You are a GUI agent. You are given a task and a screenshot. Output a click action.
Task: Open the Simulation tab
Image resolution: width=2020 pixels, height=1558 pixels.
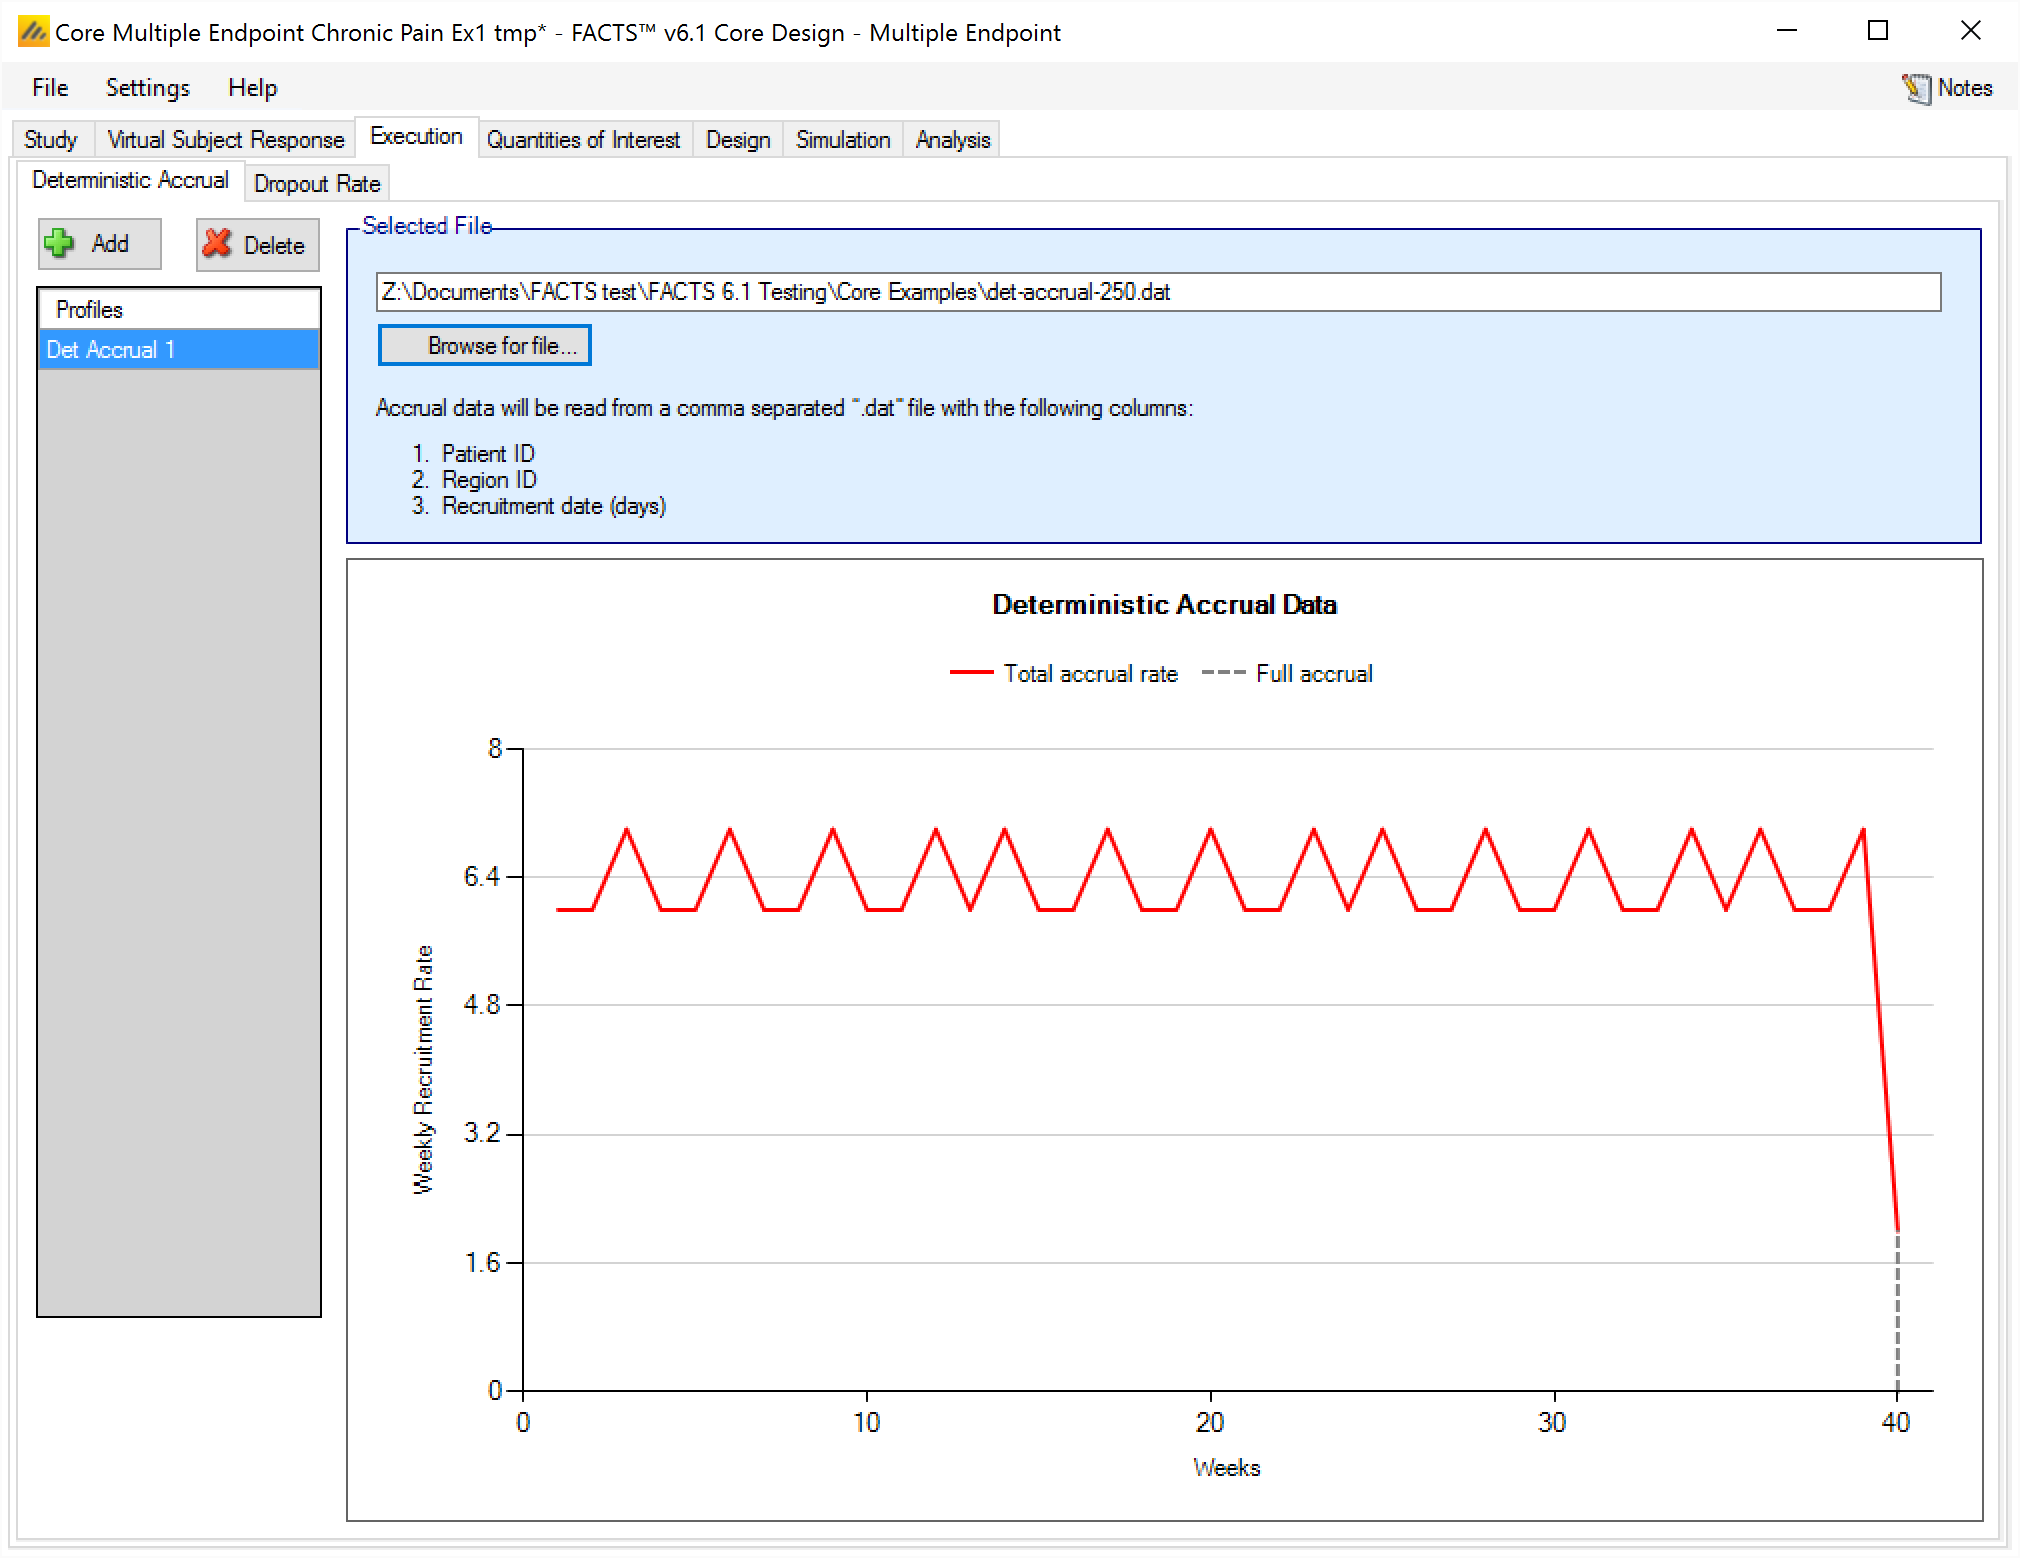tap(842, 140)
